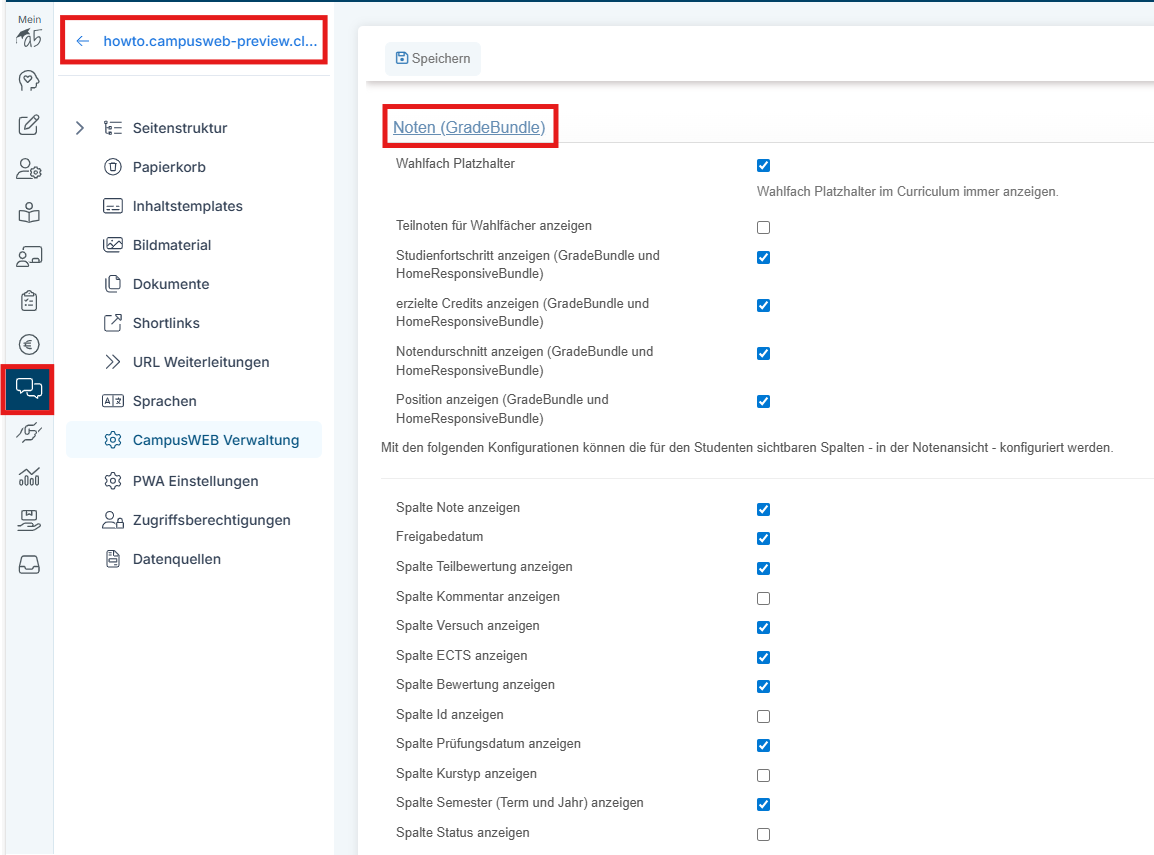Toggle Spalte Status anzeigen checkbox

[x=763, y=834]
